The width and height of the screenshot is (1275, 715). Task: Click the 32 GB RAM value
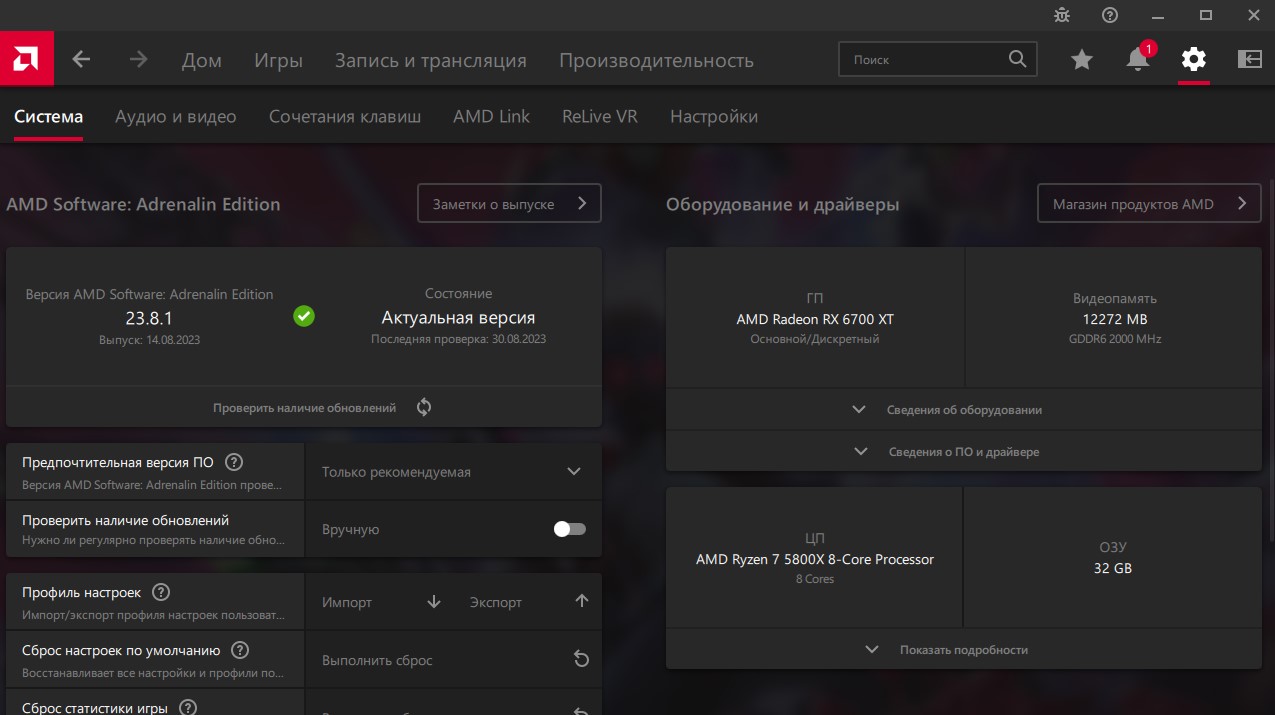(1113, 568)
